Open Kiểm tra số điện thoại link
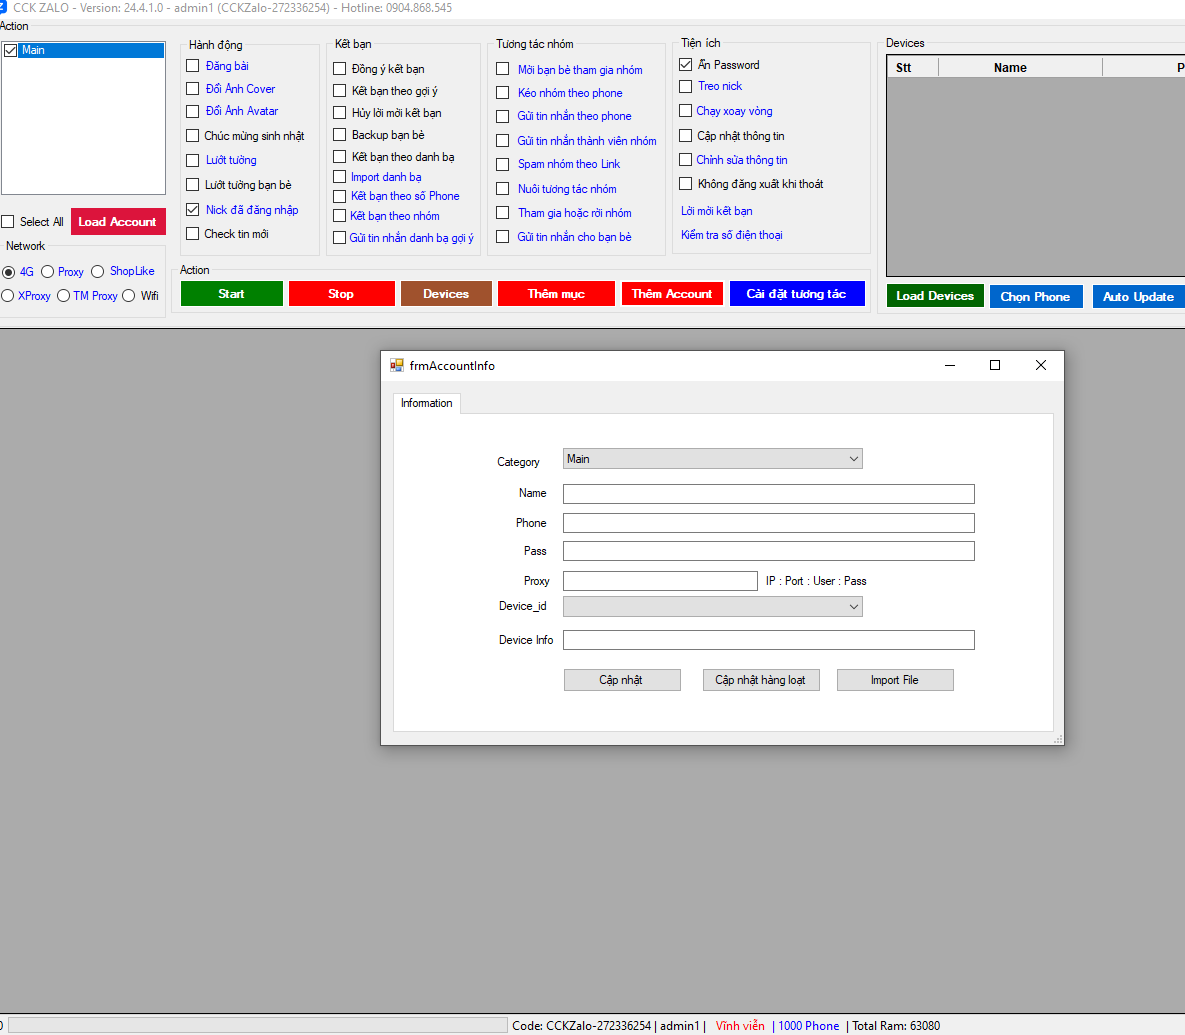This screenshot has width=1185, height=1035. click(x=732, y=235)
